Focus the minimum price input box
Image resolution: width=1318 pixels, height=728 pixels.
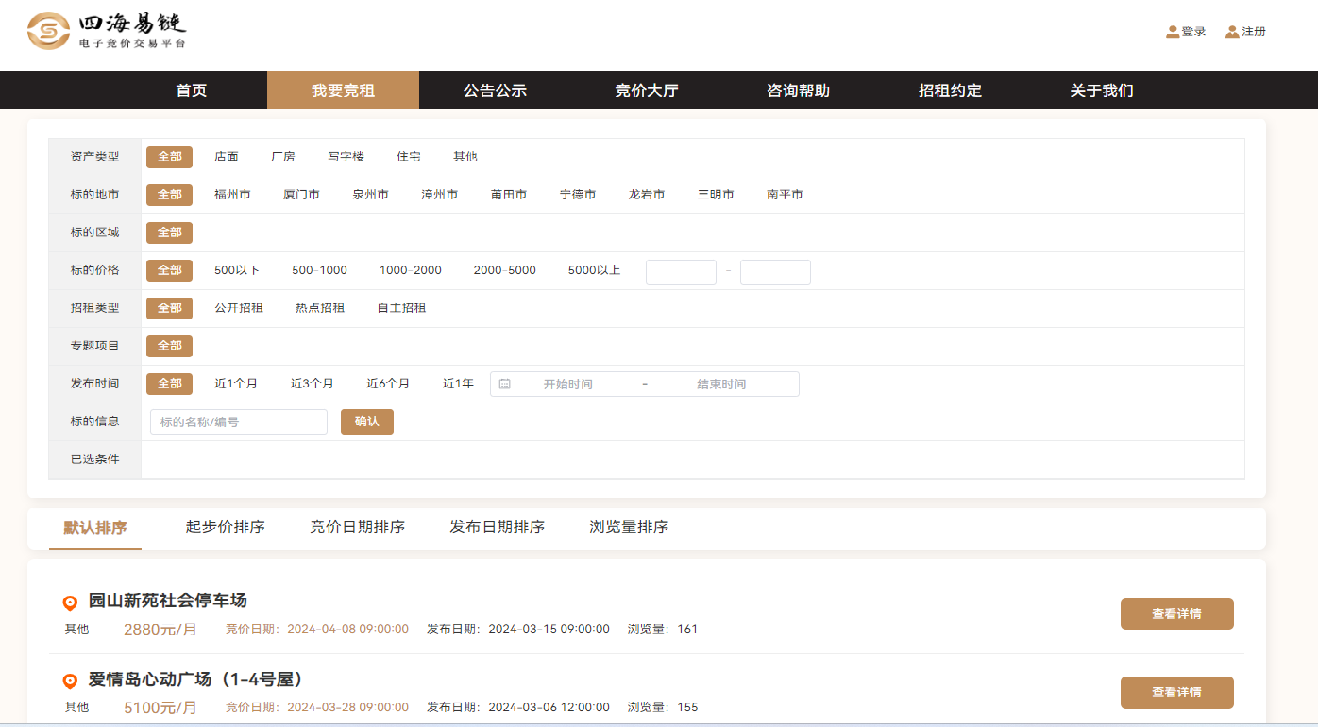[681, 272]
